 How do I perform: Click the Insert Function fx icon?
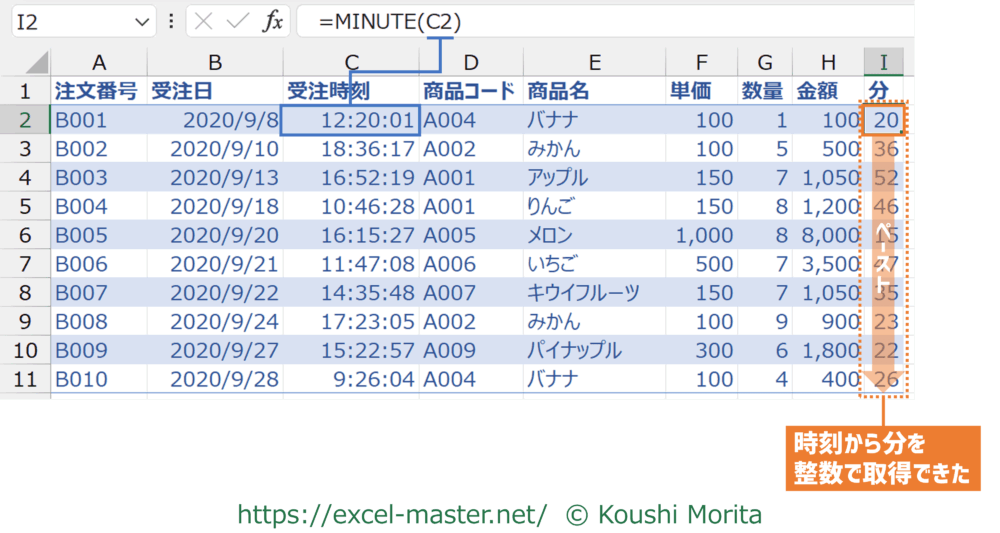(x=272, y=22)
